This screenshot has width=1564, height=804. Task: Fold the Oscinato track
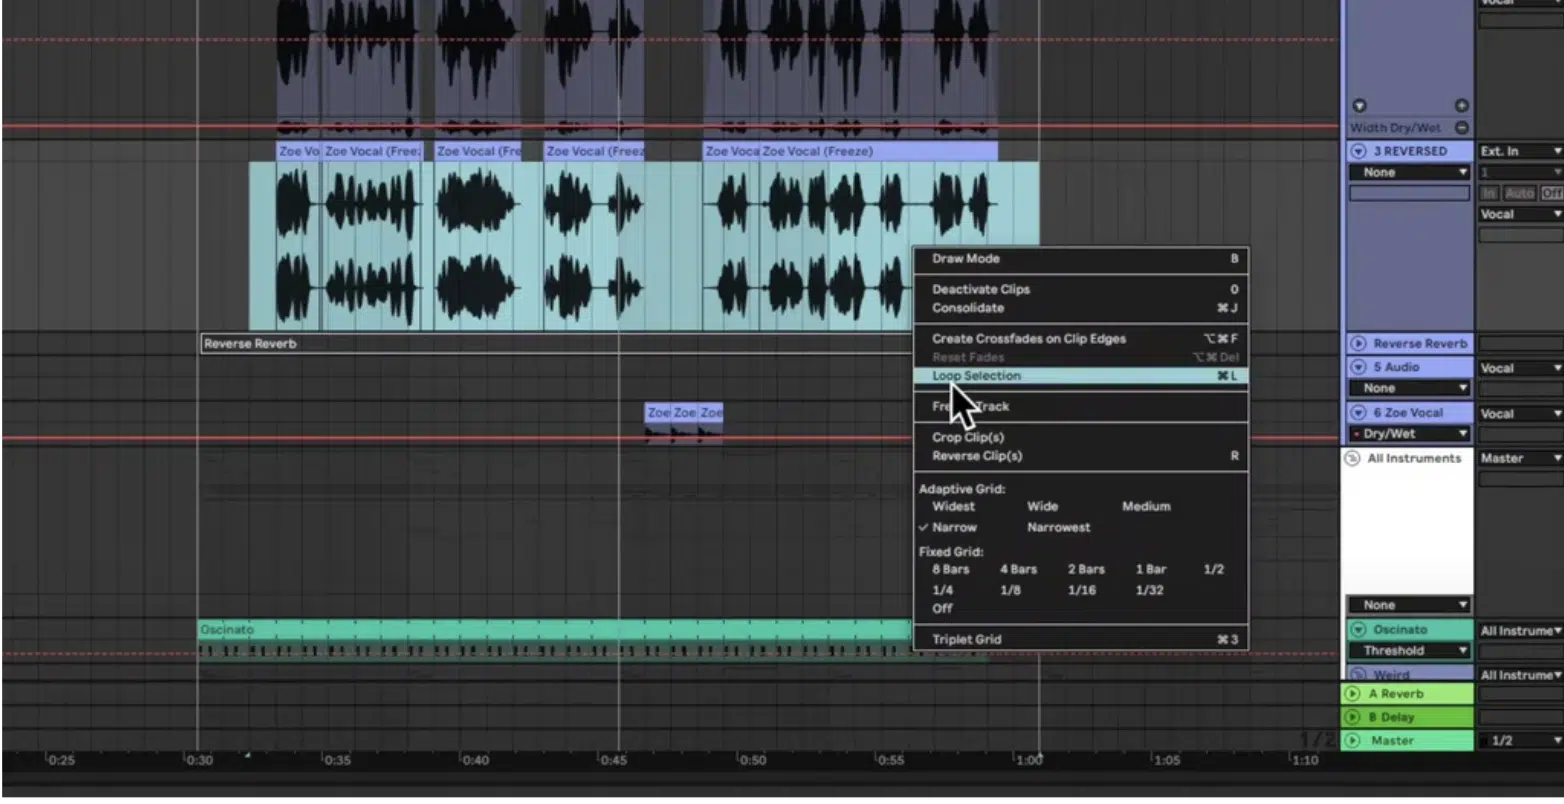pos(1358,630)
